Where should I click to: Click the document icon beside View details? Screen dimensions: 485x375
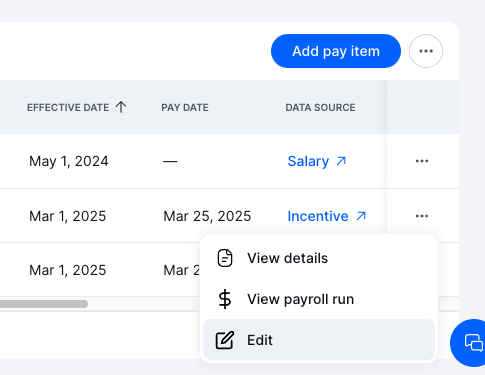coord(225,258)
